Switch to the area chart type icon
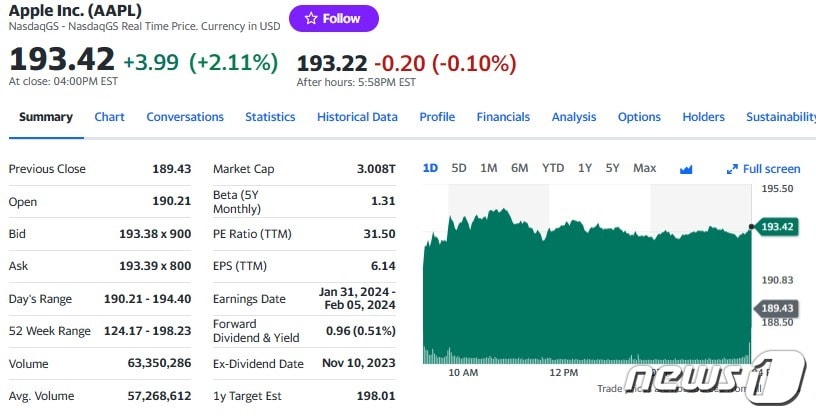816x417 pixels. [686, 169]
